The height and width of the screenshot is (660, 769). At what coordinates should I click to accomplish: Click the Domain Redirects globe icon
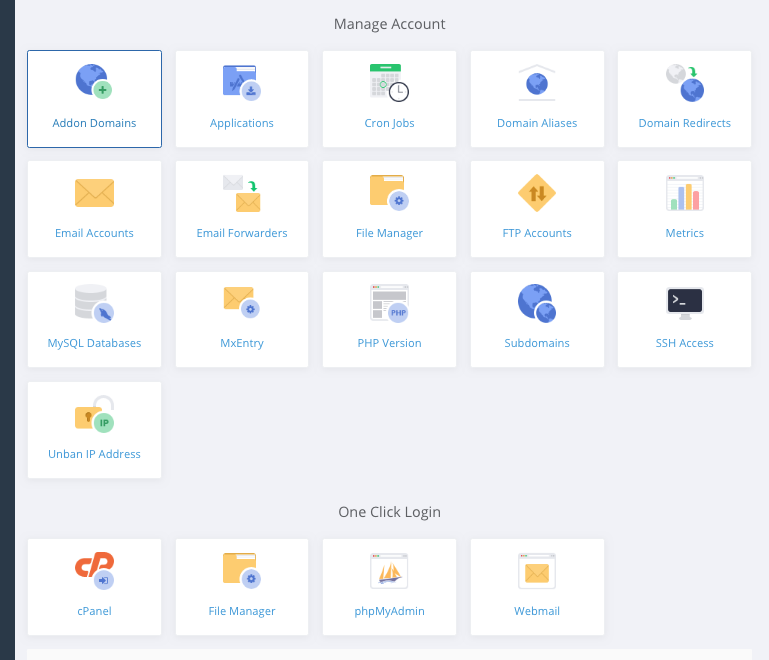point(685,82)
